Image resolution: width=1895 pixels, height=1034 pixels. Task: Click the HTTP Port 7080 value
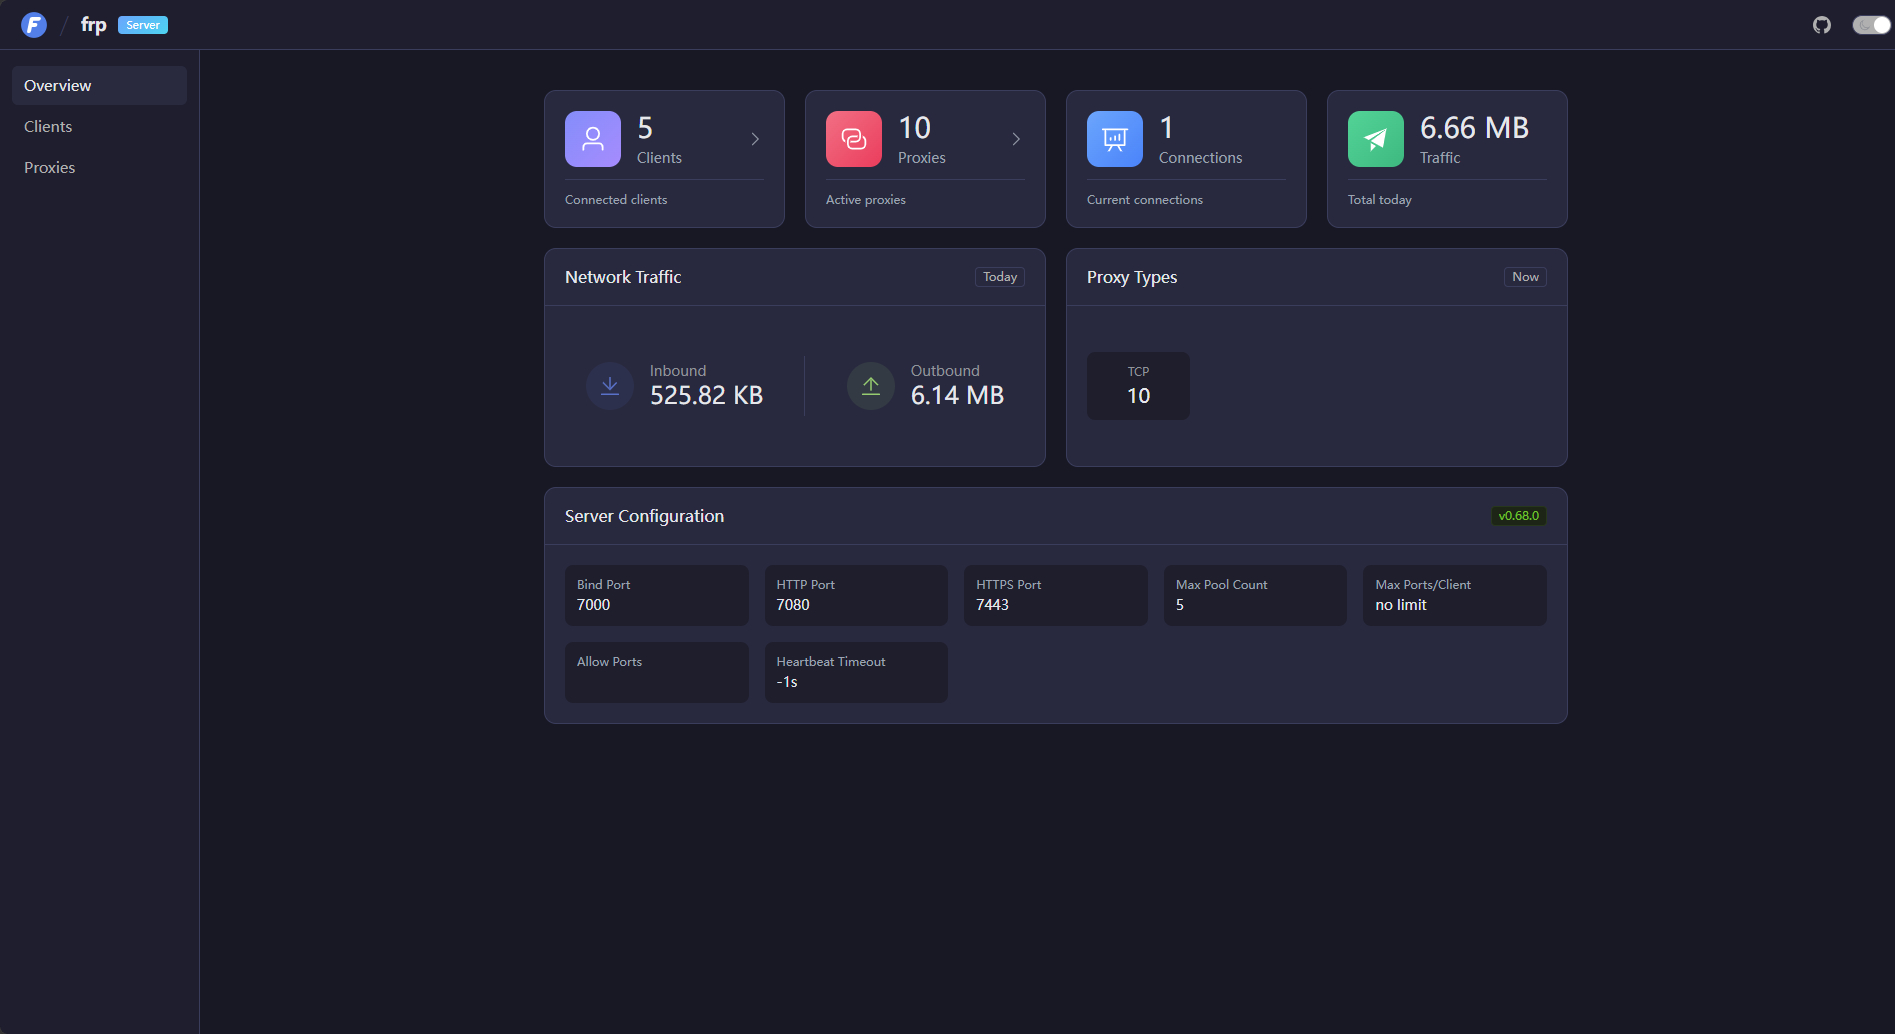pyautogui.click(x=793, y=605)
